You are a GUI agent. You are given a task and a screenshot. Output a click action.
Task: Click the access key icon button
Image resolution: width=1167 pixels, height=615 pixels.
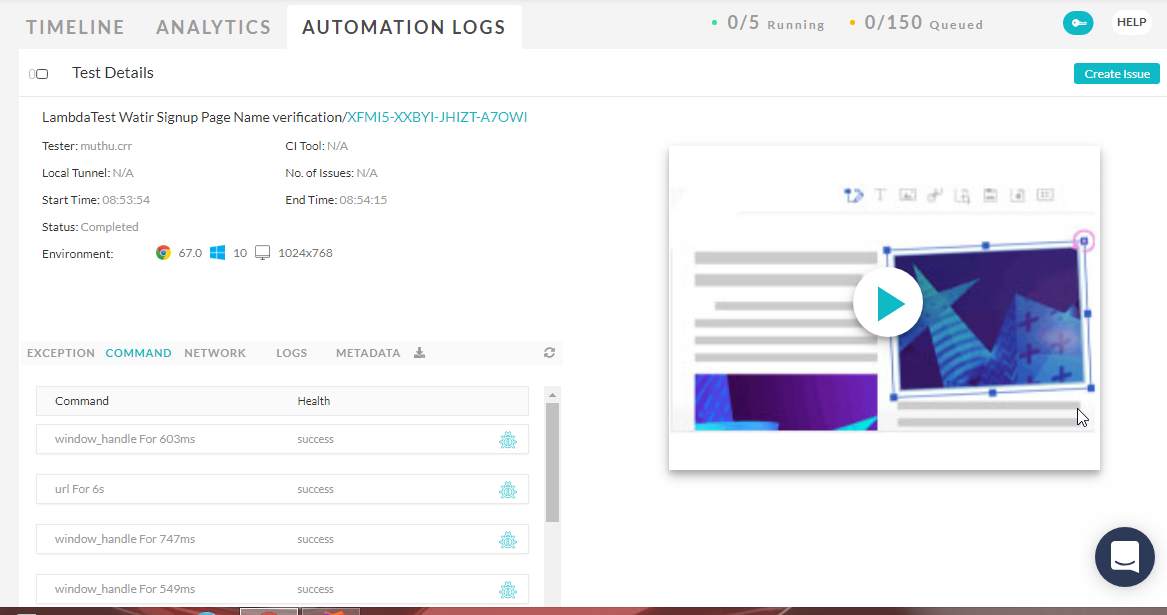[1078, 23]
